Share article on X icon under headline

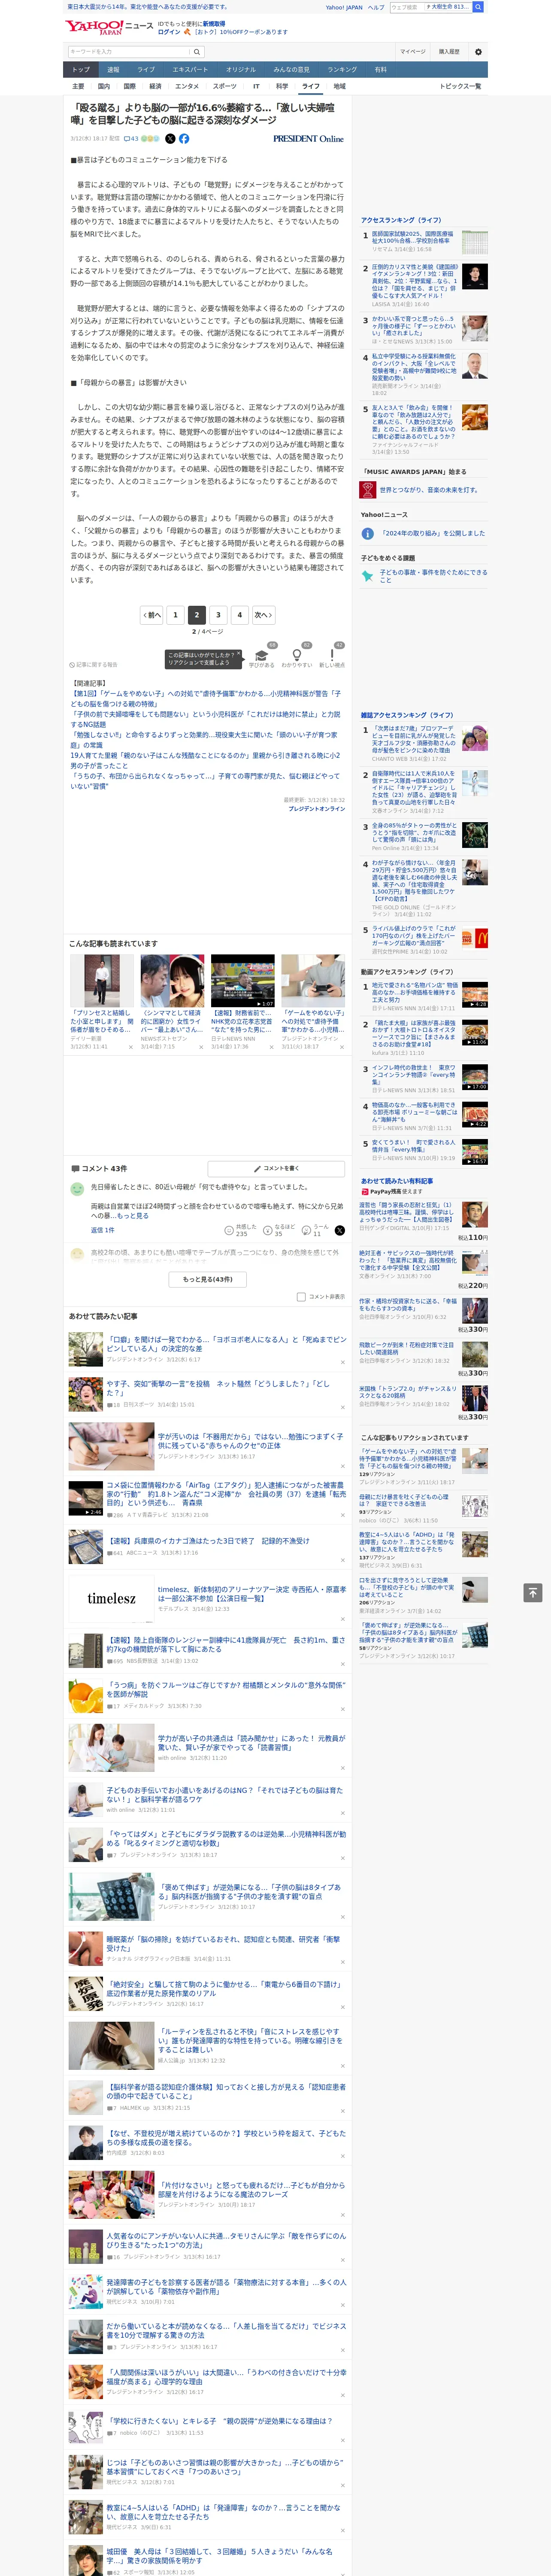tap(170, 139)
